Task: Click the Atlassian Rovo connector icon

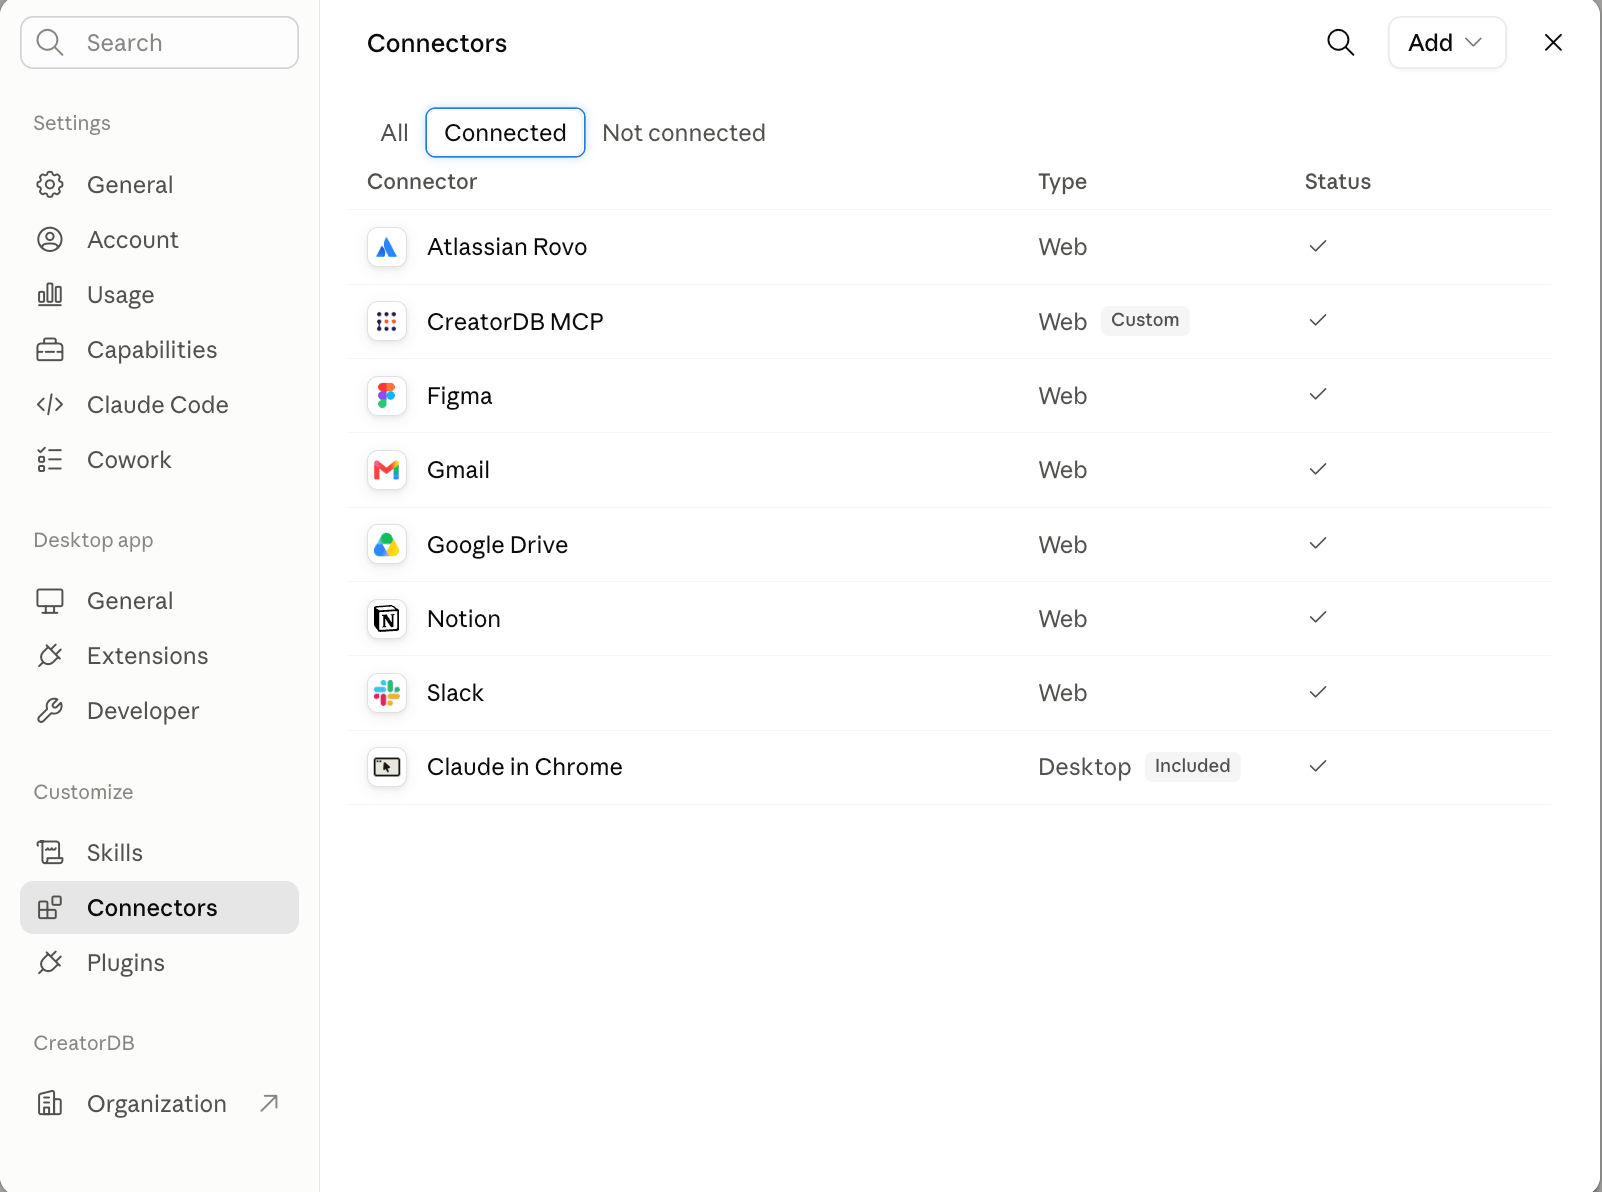Action: click(387, 247)
